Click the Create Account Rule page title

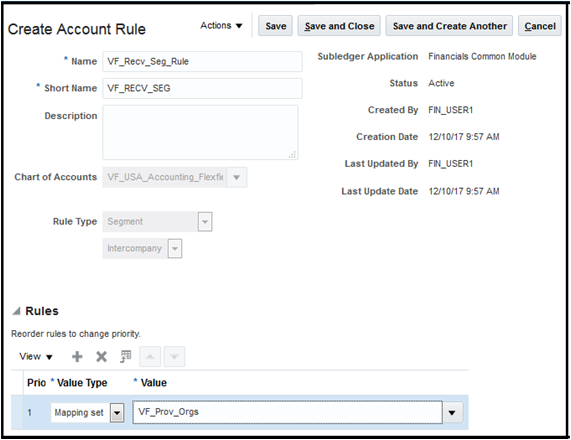click(77, 29)
